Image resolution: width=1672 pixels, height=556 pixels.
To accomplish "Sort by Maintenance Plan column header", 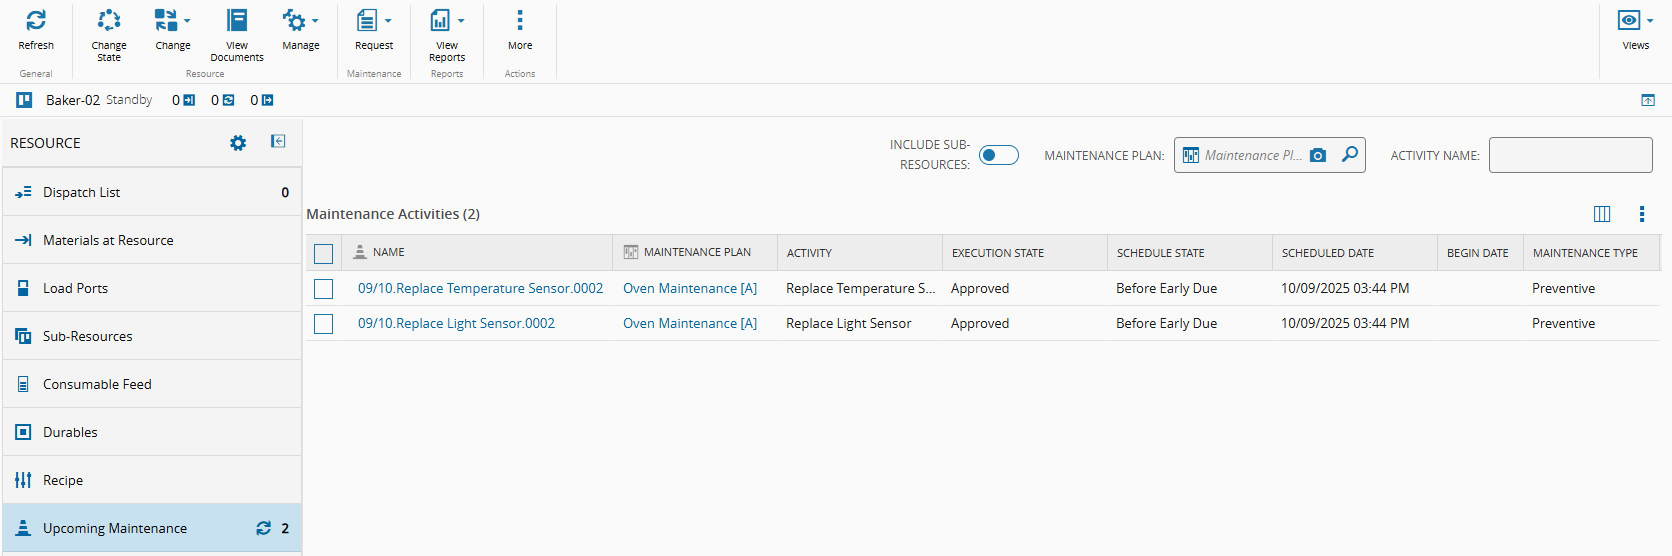I will point(695,253).
